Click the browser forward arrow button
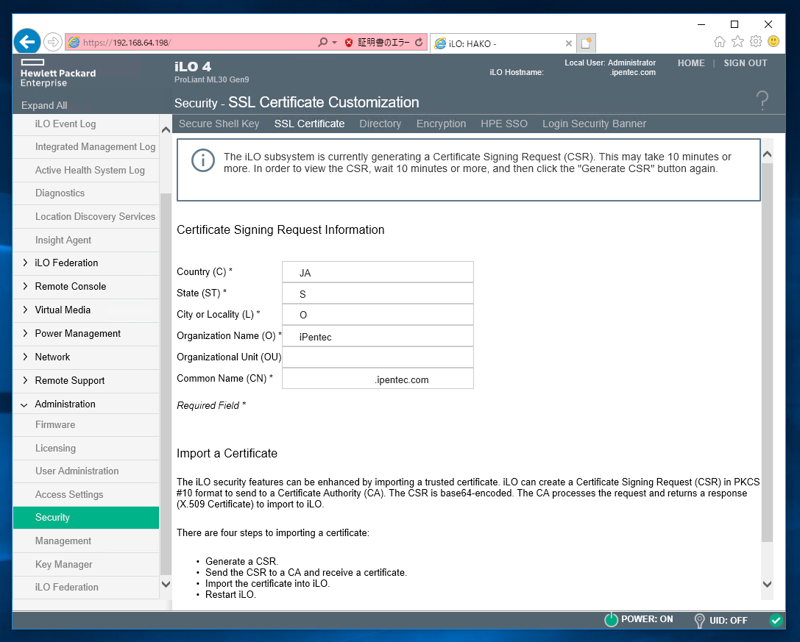 click(53, 42)
